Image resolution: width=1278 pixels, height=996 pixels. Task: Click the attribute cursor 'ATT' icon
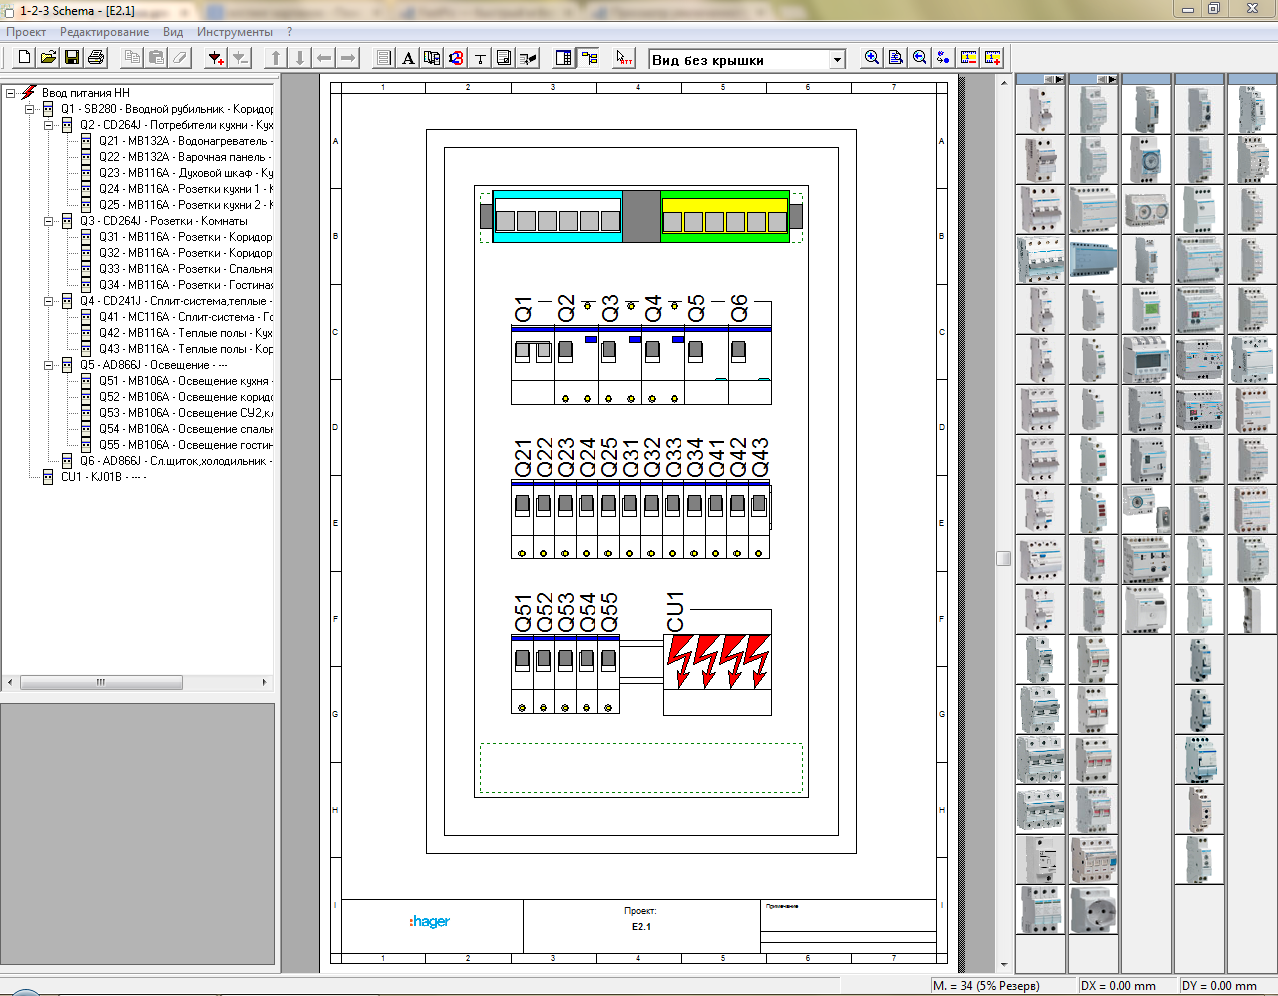coord(624,58)
